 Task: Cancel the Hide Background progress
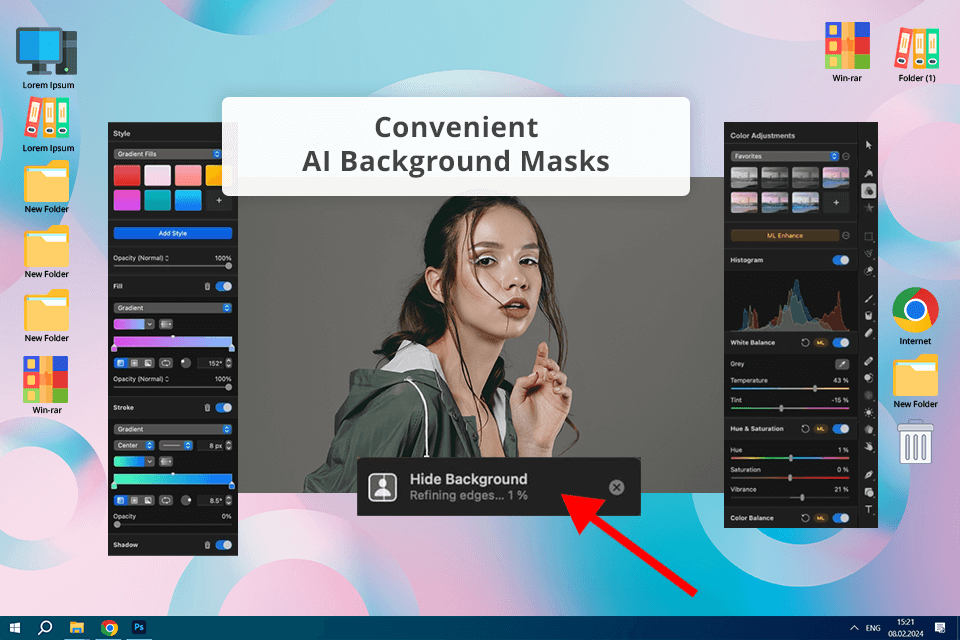click(617, 487)
